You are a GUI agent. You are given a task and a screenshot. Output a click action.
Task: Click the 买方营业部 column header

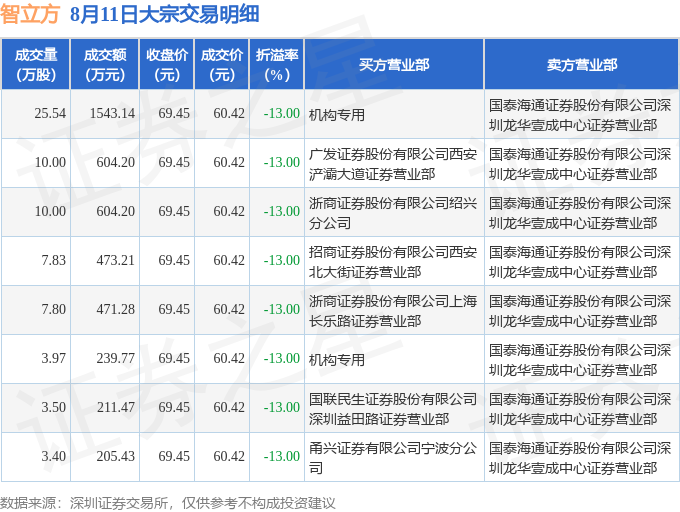(x=394, y=64)
